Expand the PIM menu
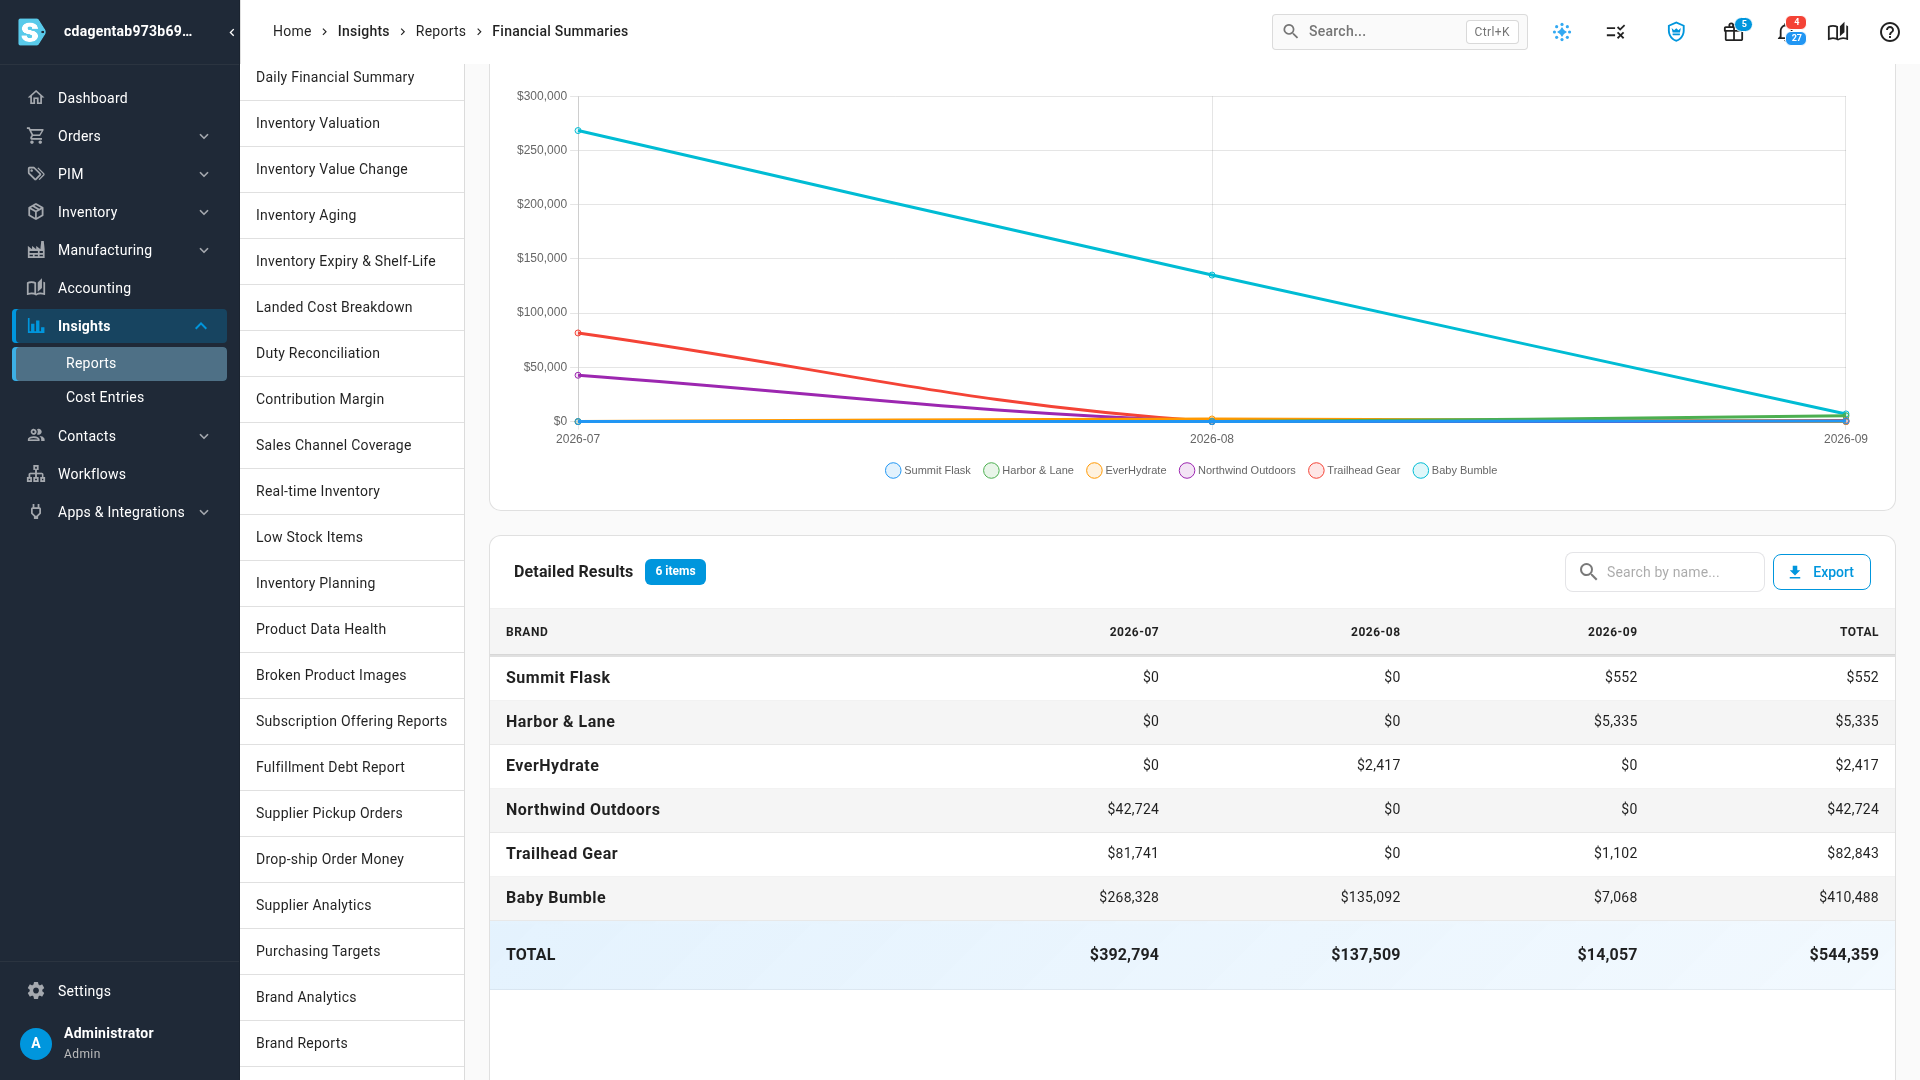Screen dimensions: 1920x1080 pyautogui.click(x=204, y=174)
